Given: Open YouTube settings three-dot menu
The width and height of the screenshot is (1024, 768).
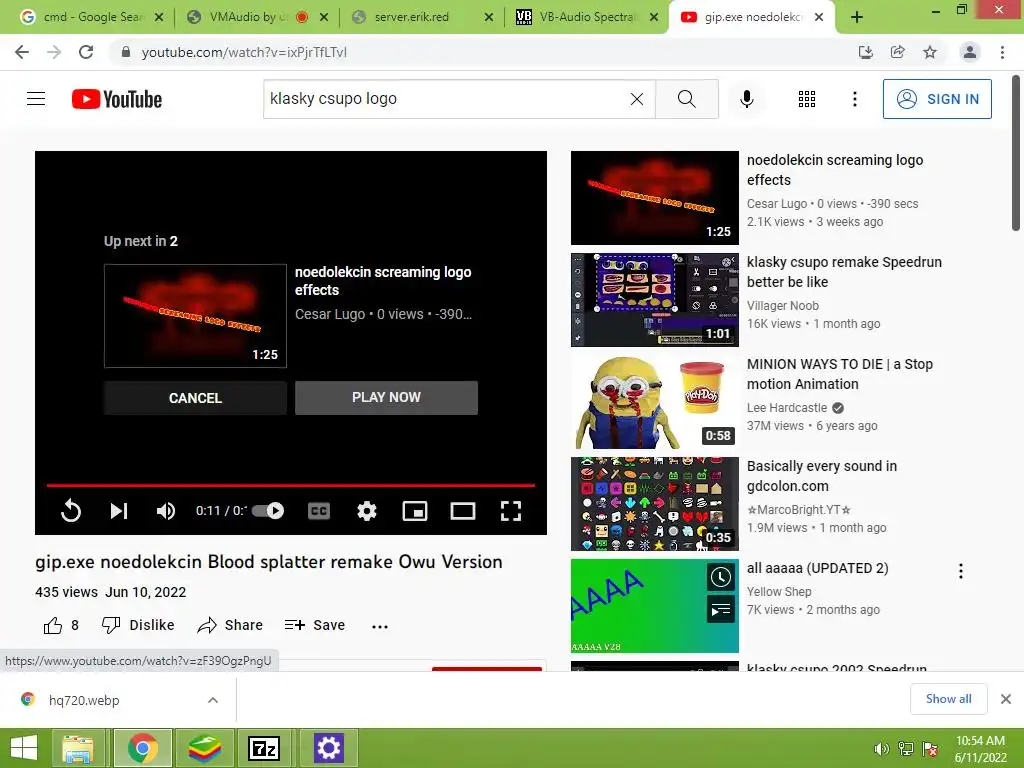Looking at the screenshot, I should [854, 99].
